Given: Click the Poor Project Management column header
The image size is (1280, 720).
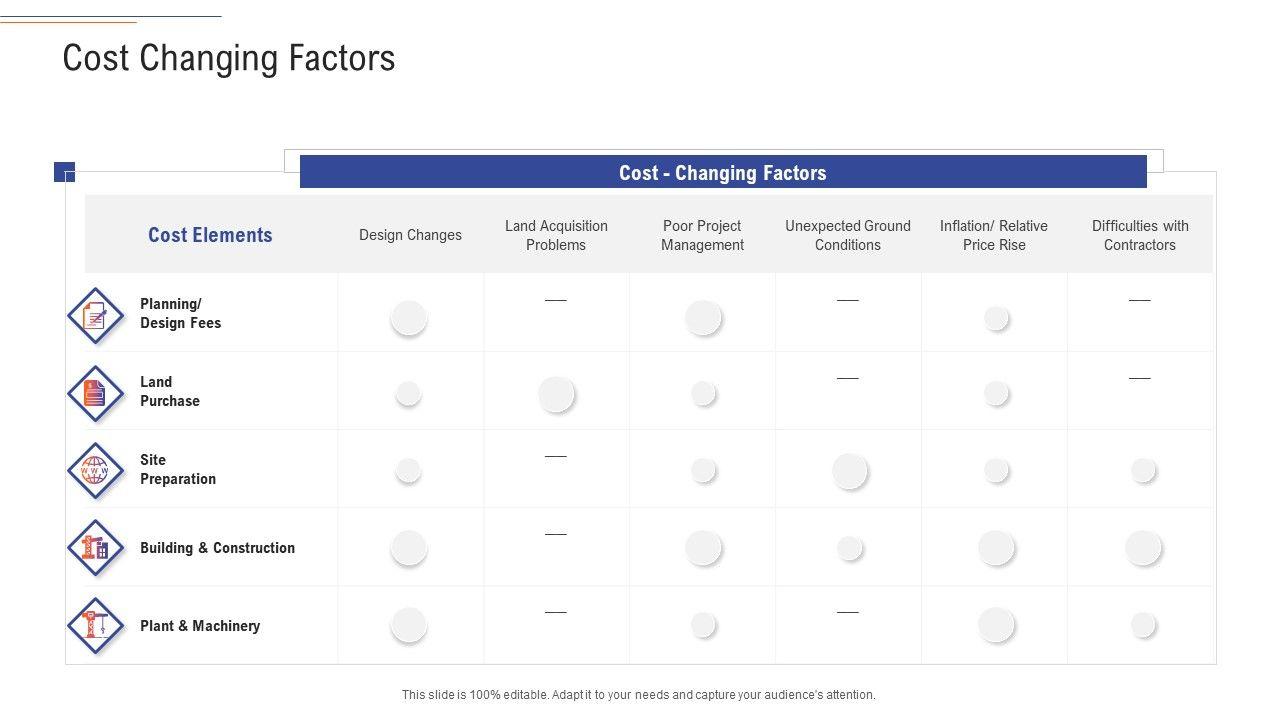Looking at the screenshot, I should point(702,235).
